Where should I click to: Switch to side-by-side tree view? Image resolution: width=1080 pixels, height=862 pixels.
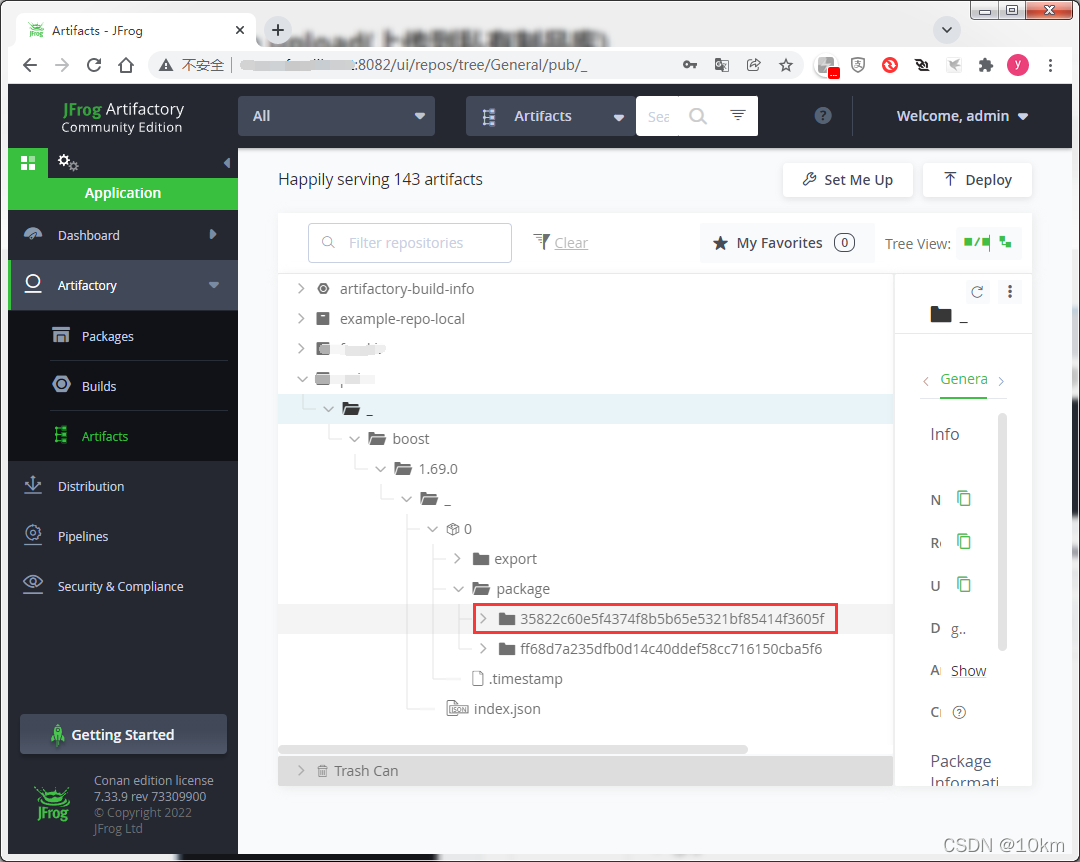click(x=976, y=243)
